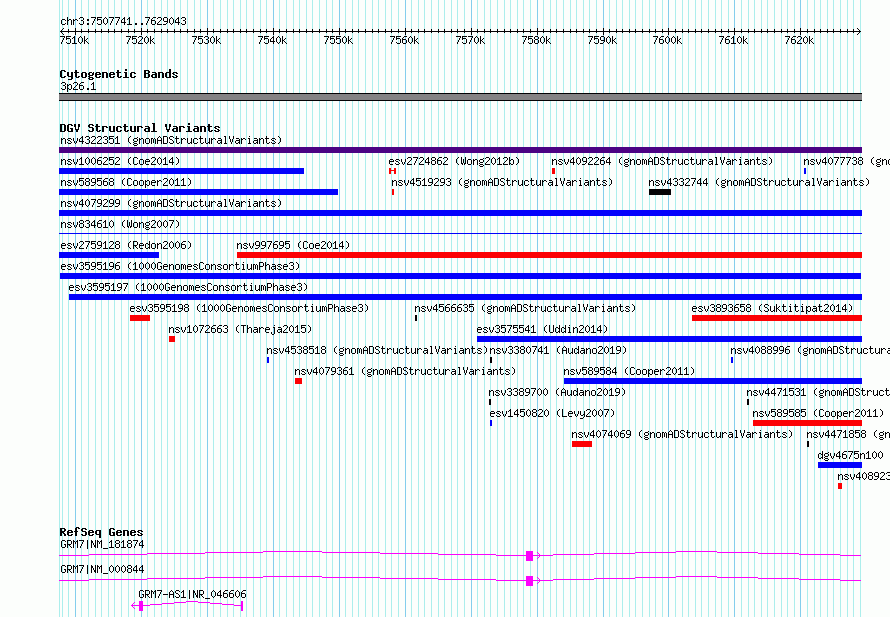Click the blue nsv589584 variant bar
This screenshot has height=617, width=890.
point(713,381)
